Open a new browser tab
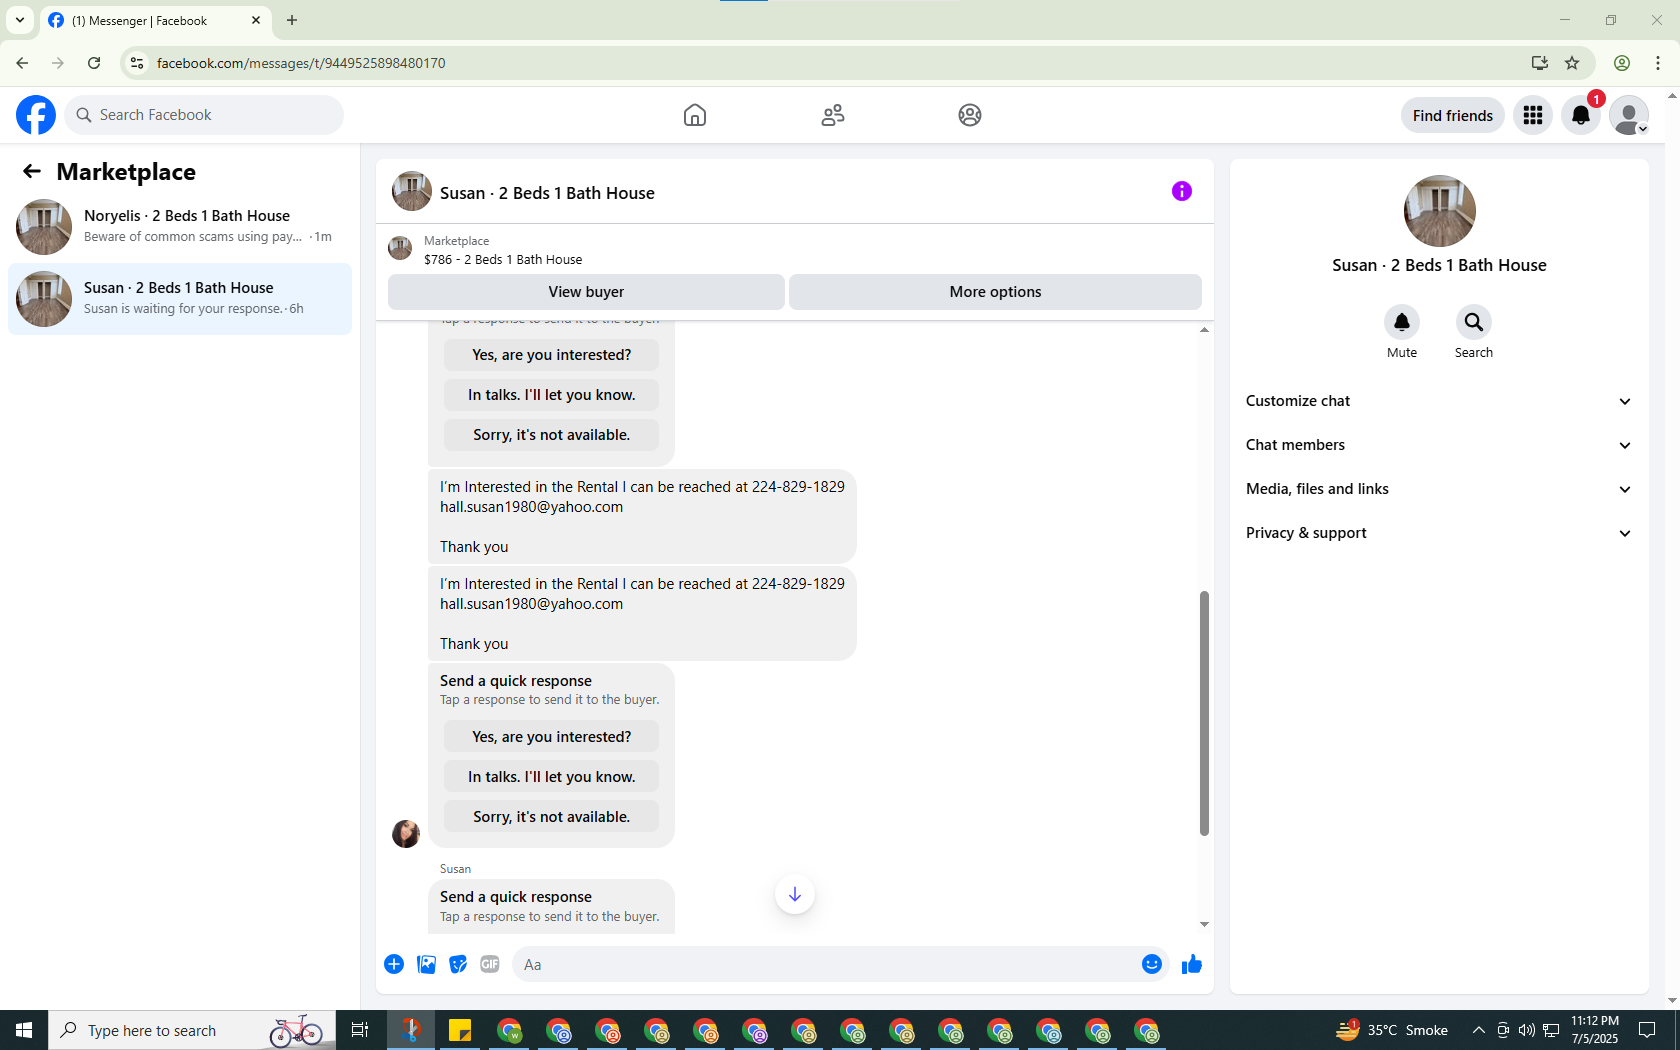 (292, 20)
